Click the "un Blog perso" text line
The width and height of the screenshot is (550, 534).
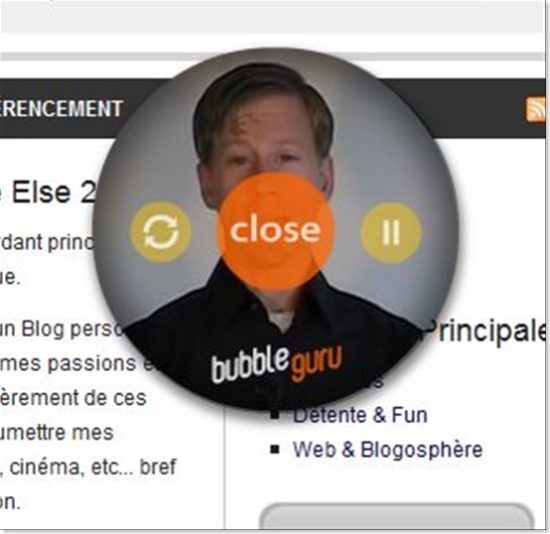click(x=65, y=329)
